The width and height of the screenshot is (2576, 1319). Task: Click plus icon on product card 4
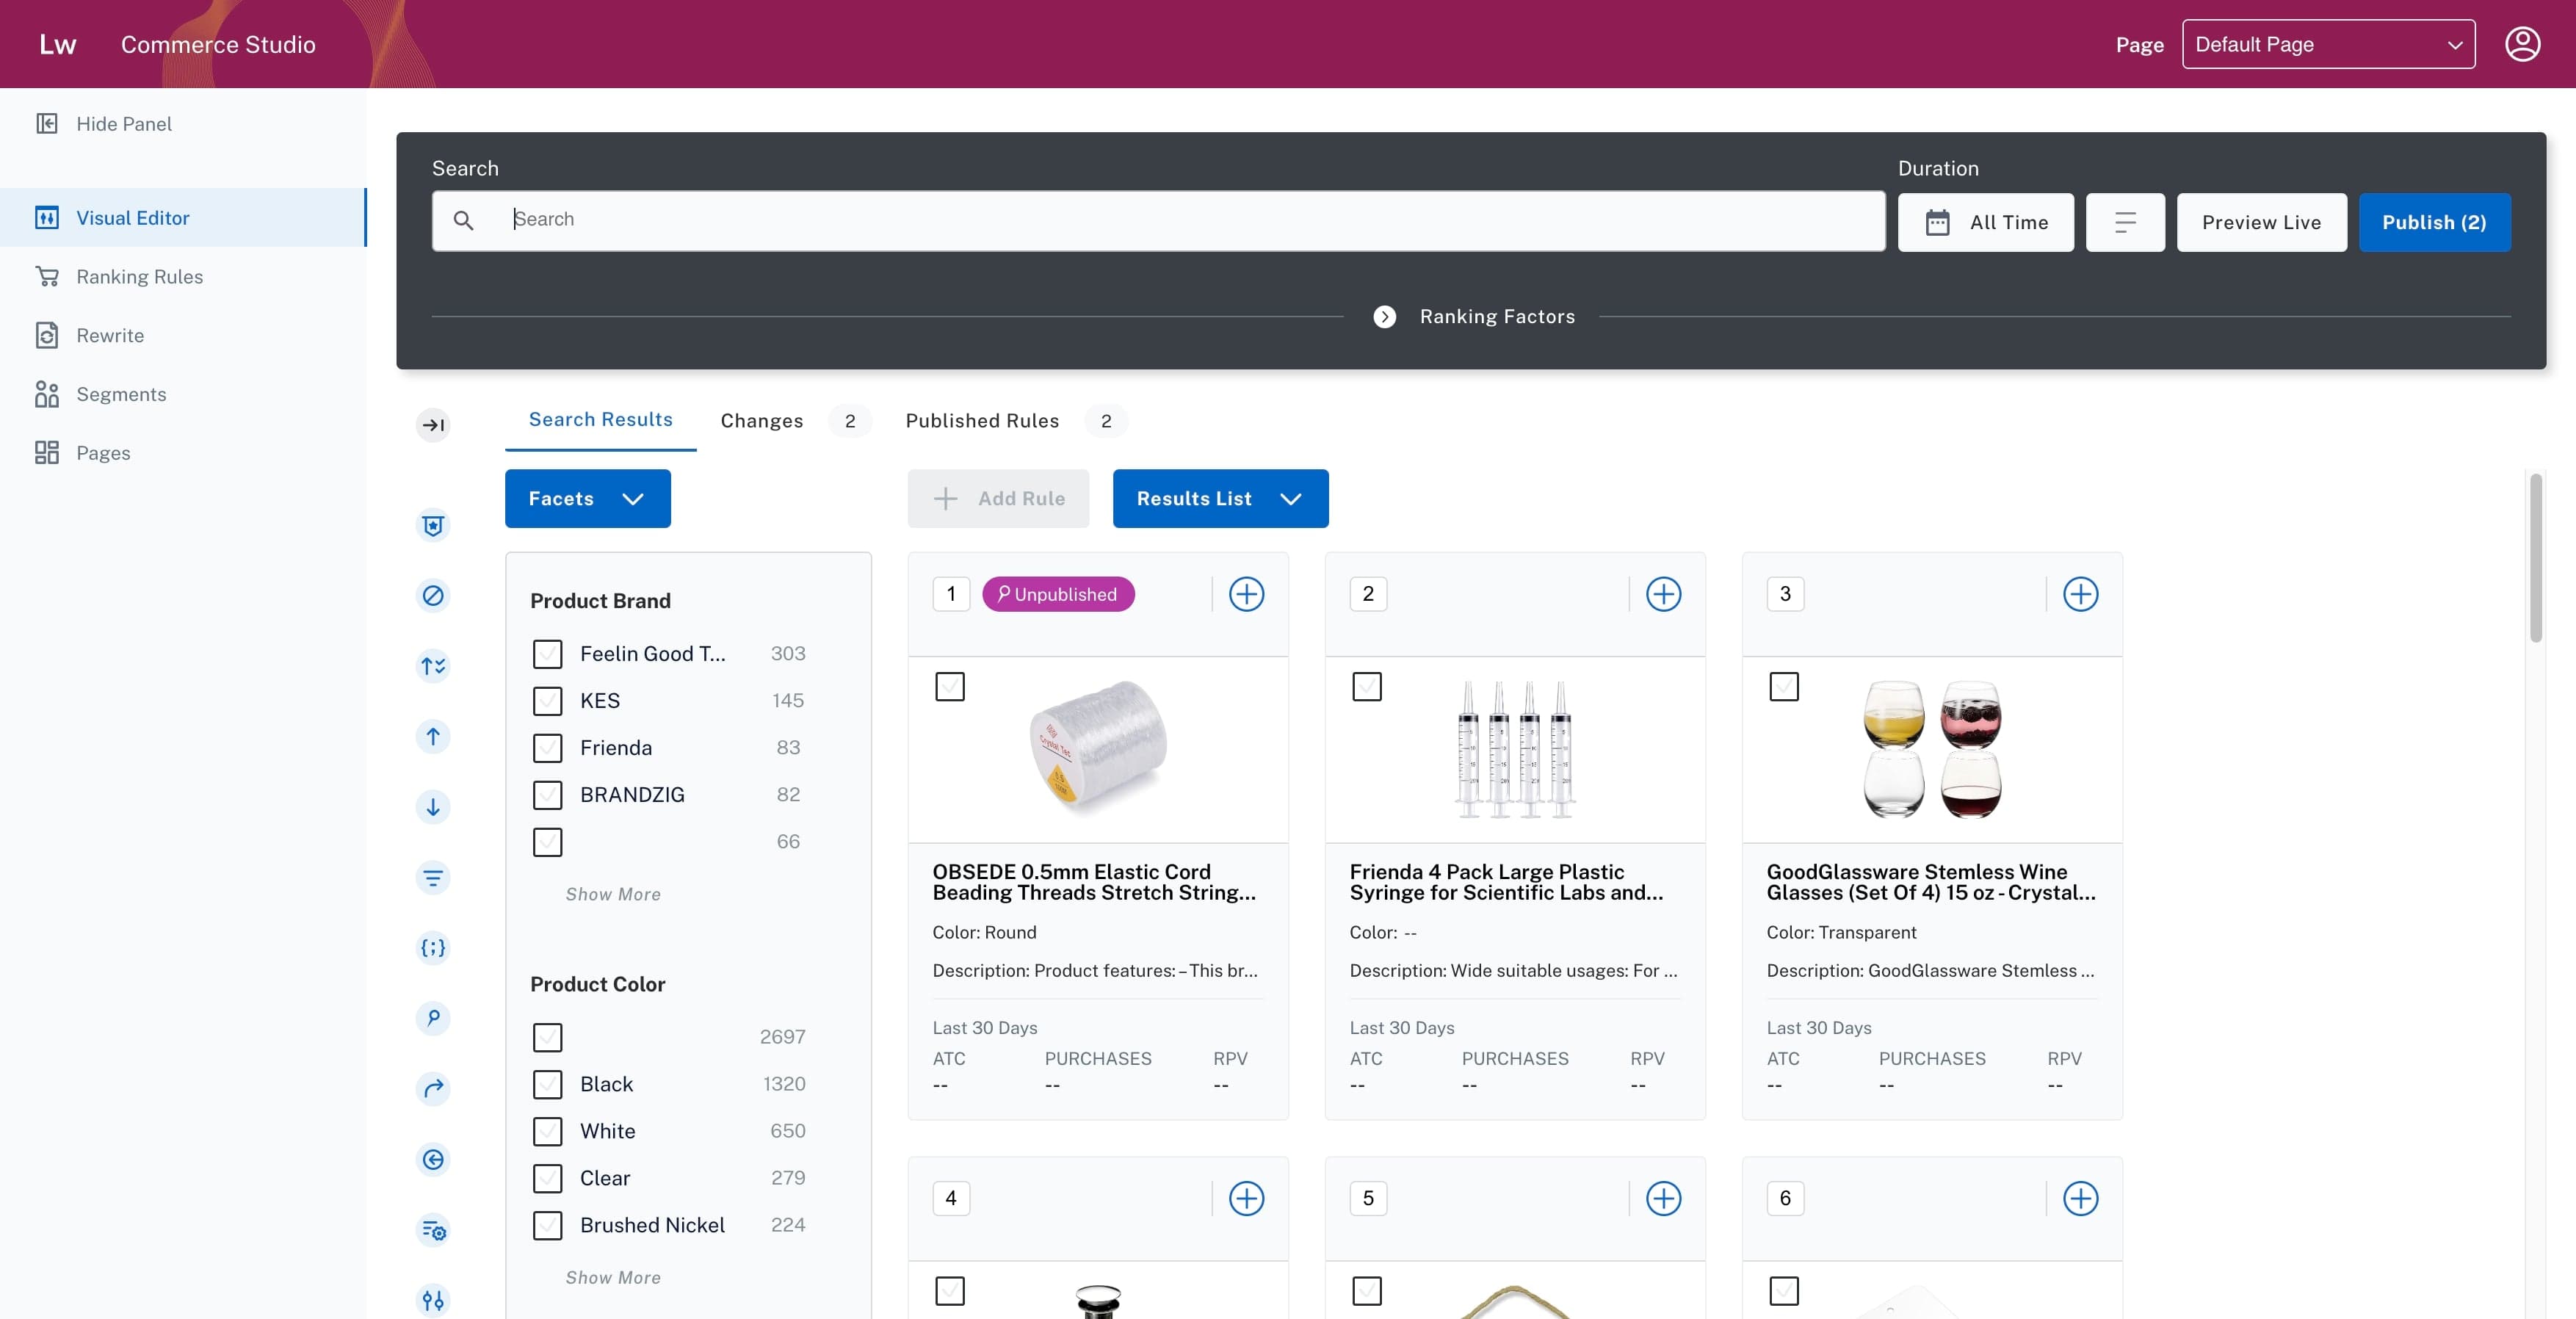coord(1246,1198)
